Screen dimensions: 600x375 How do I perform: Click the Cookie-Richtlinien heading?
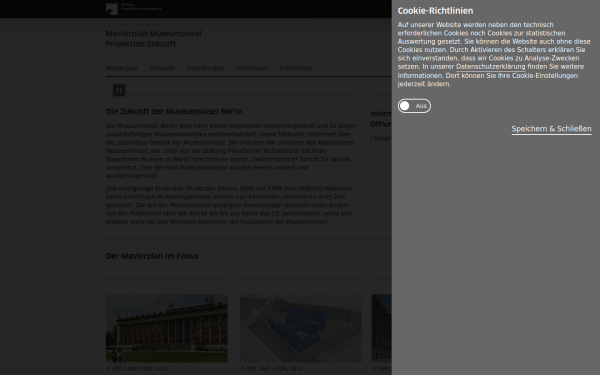pyautogui.click(x=435, y=11)
